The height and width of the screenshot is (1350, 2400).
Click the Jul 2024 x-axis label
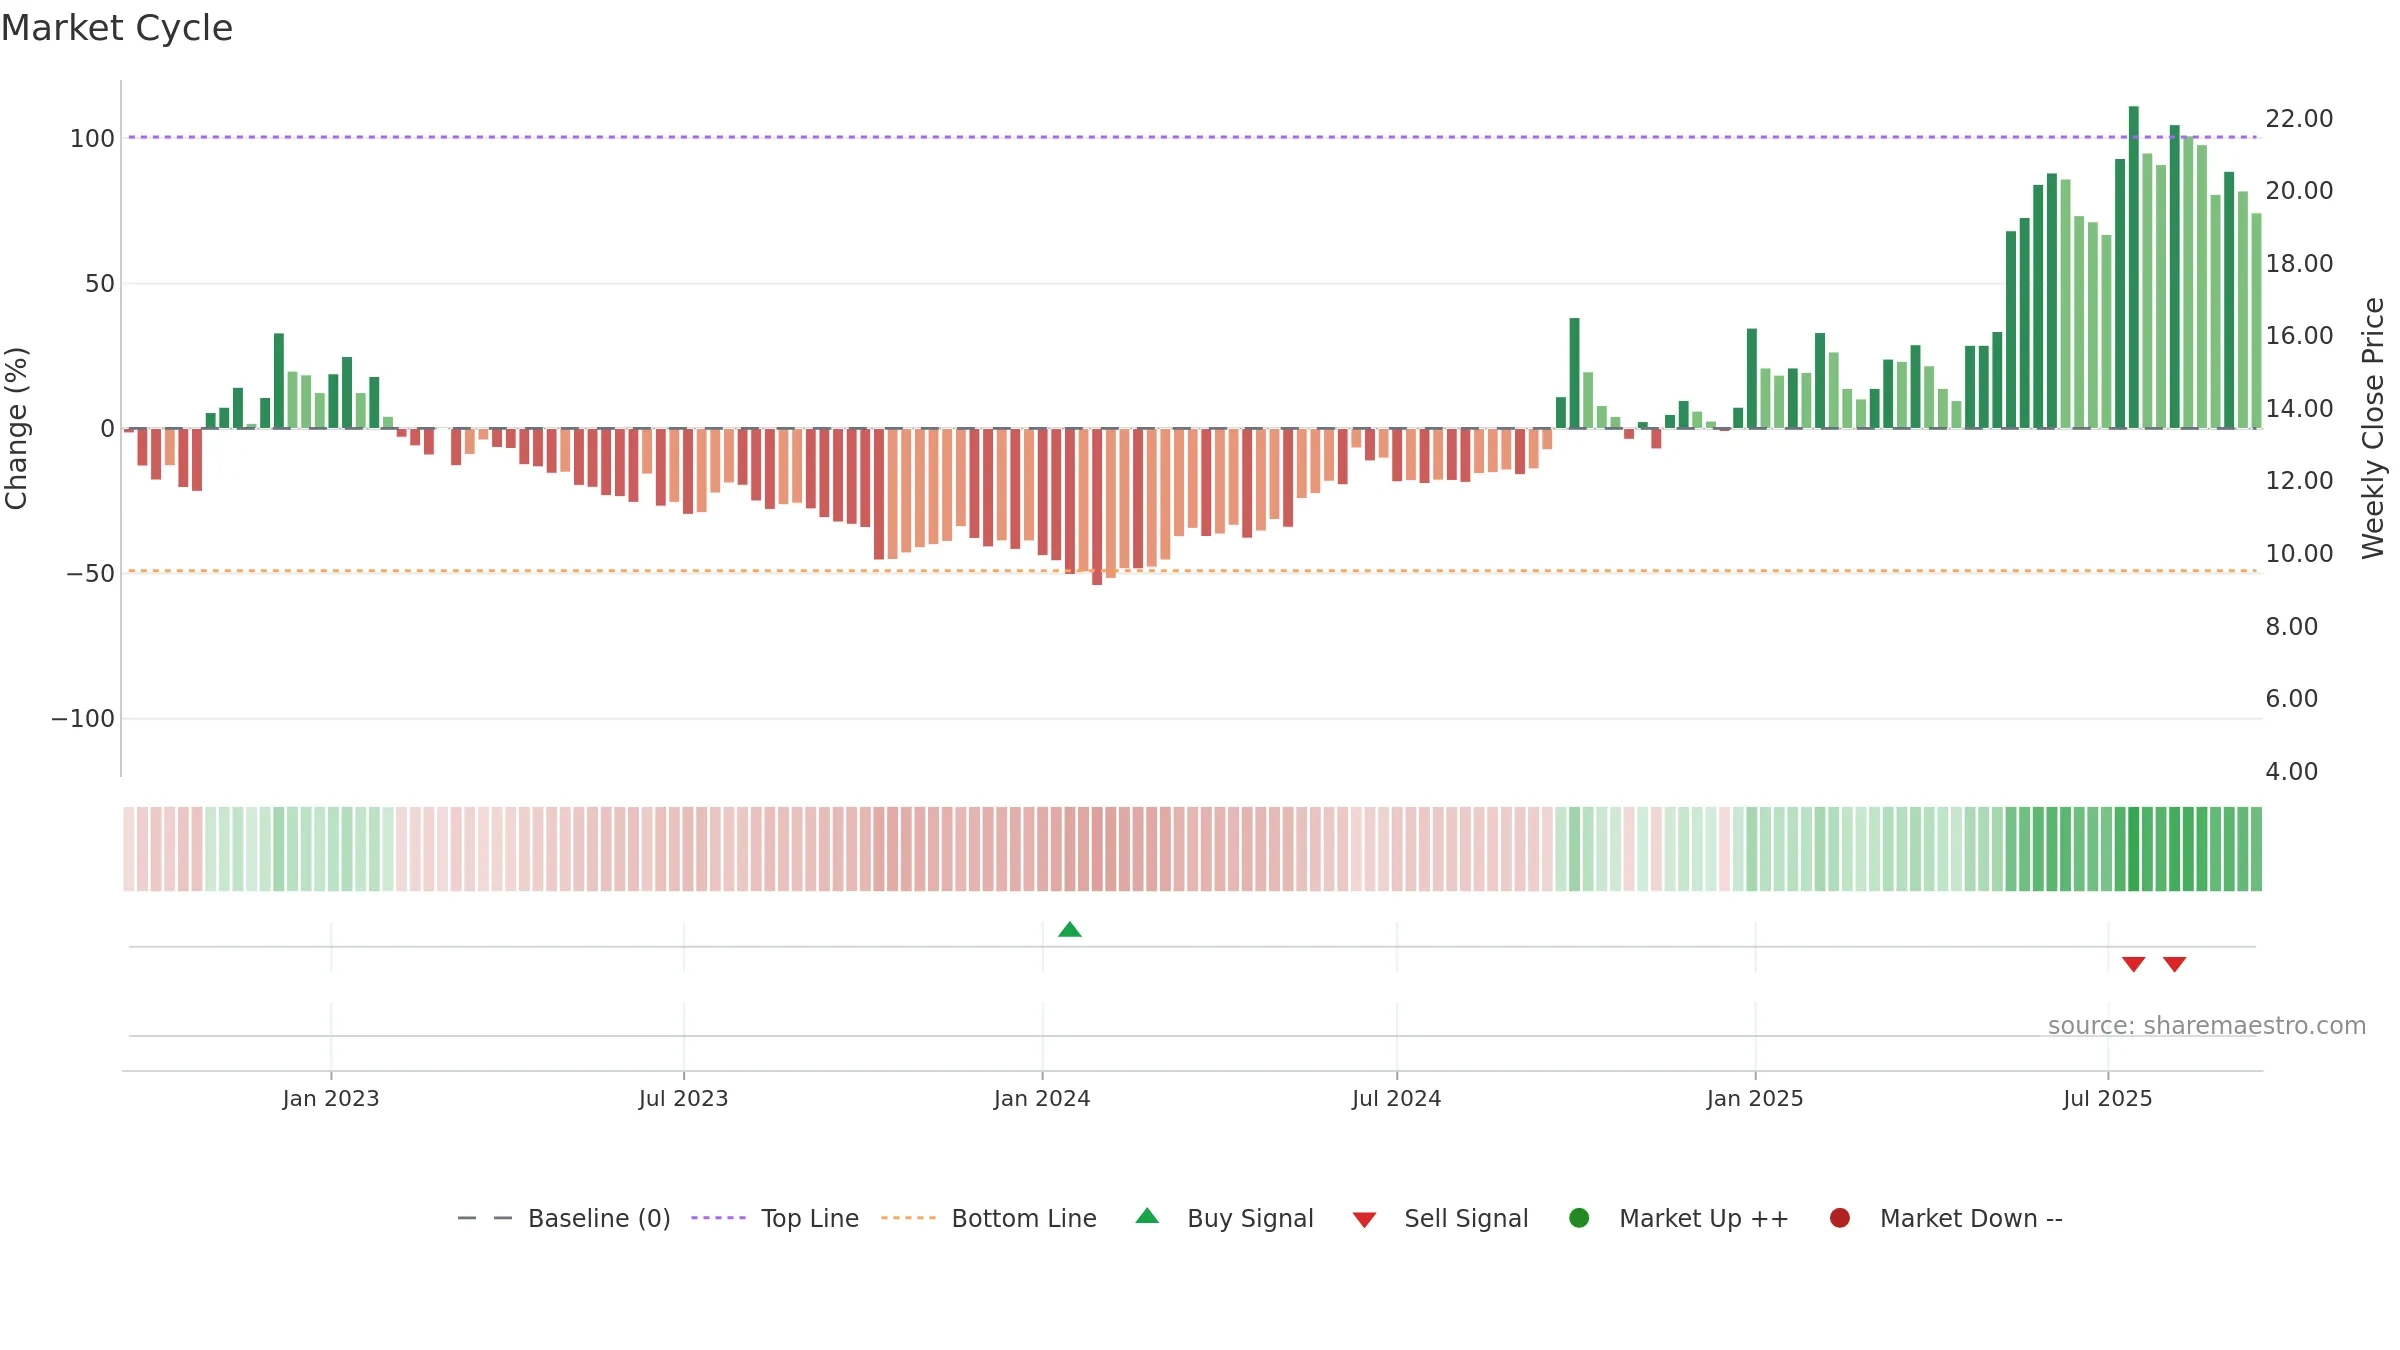click(1397, 1099)
